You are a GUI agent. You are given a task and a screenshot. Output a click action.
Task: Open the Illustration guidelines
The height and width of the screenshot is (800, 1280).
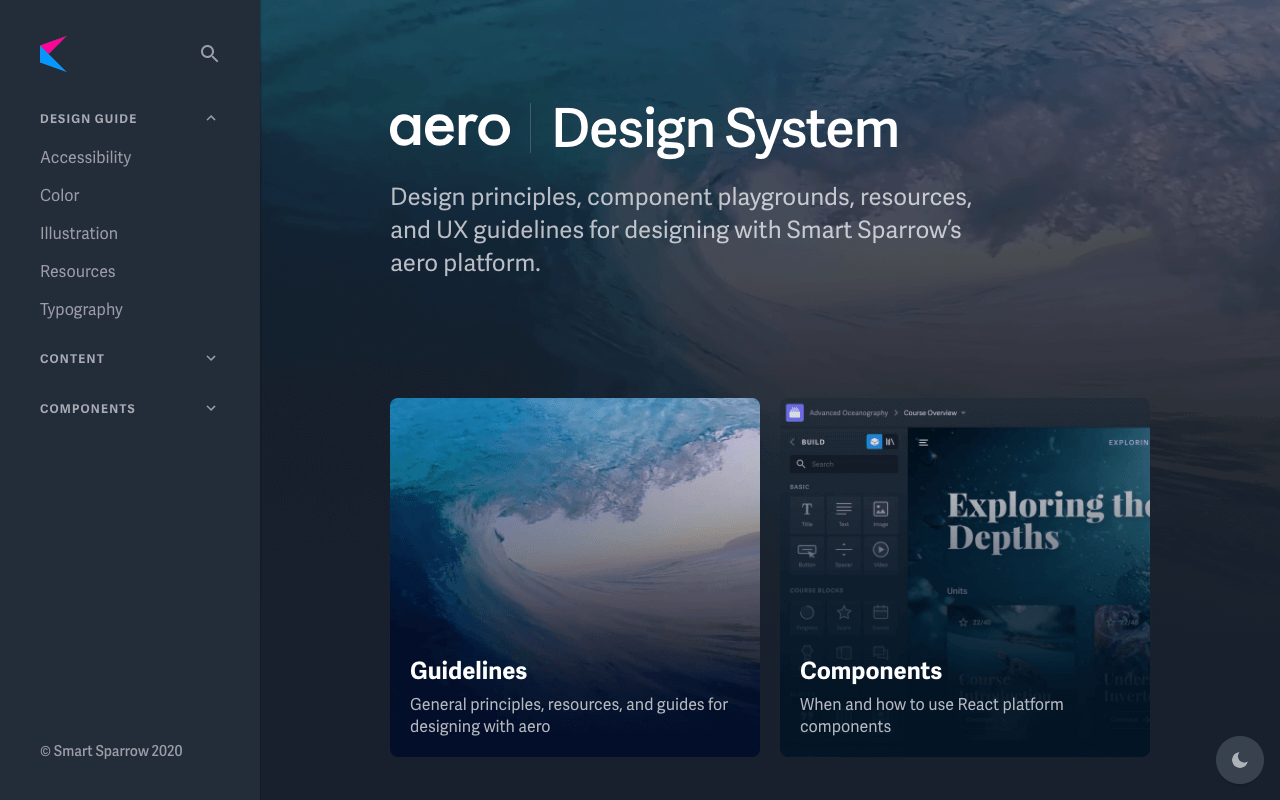click(79, 233)
